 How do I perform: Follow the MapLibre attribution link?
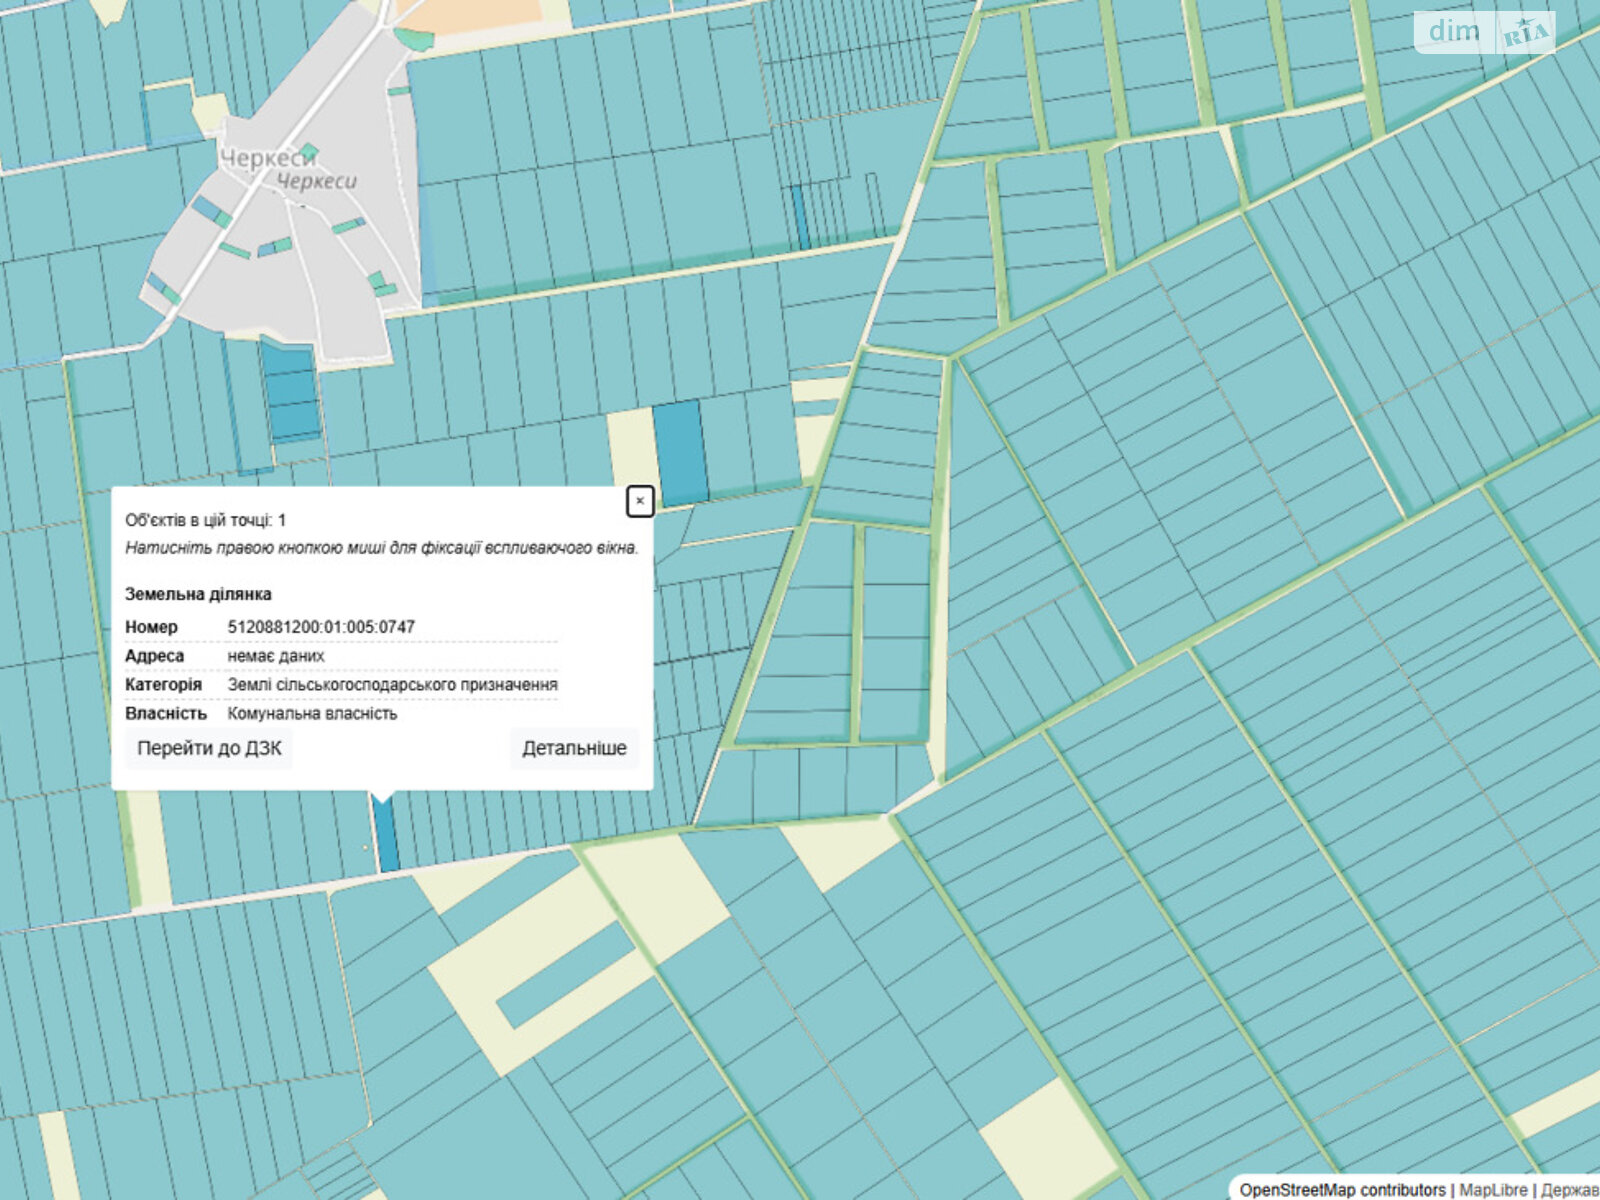(1493, 1189)
